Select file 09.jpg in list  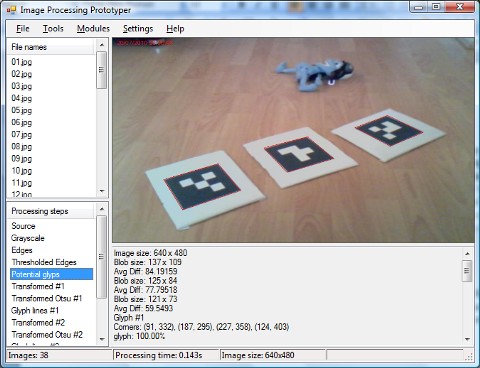(x=22, y=158)
